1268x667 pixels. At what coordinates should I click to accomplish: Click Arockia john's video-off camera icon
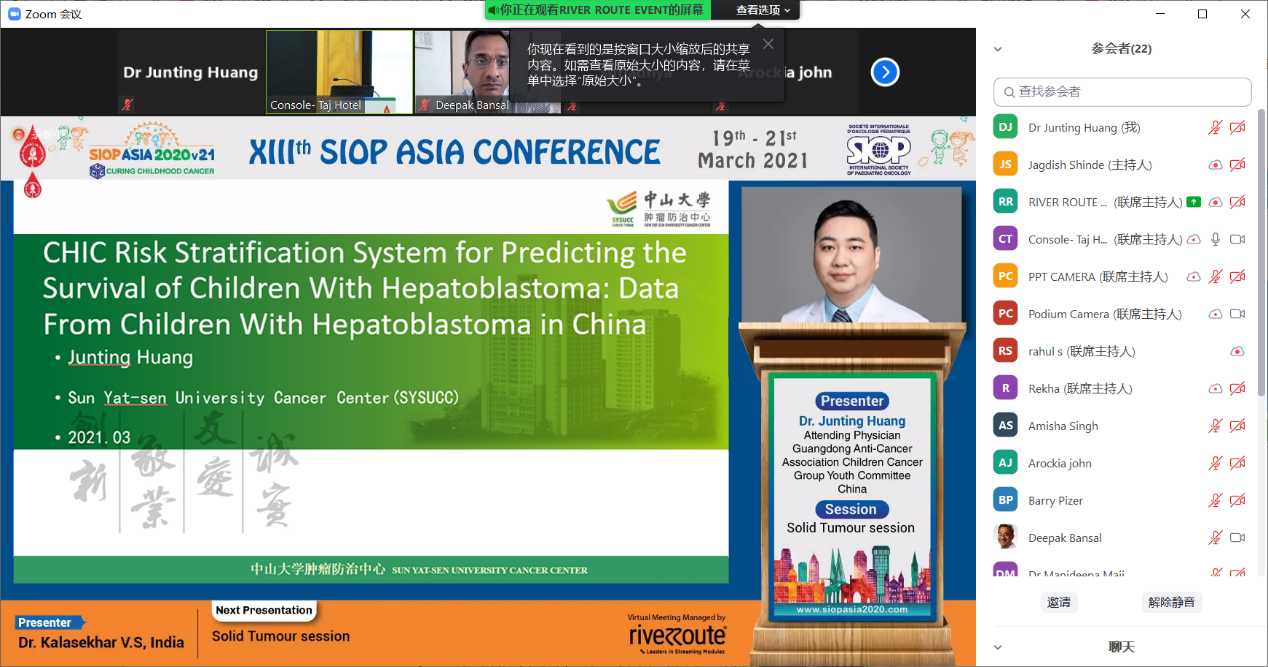point(1237,463)
